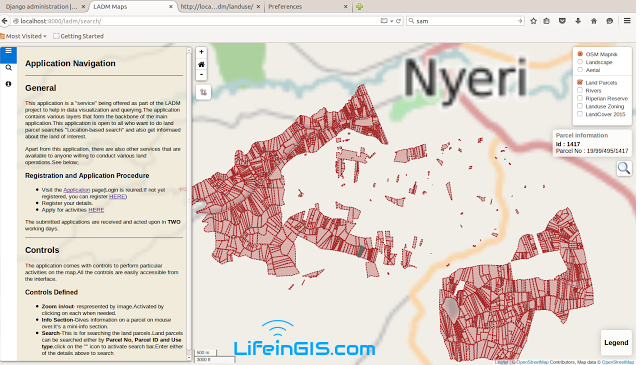
Task: Click the map zoom out minus button
Action: (x=201, y=74)
